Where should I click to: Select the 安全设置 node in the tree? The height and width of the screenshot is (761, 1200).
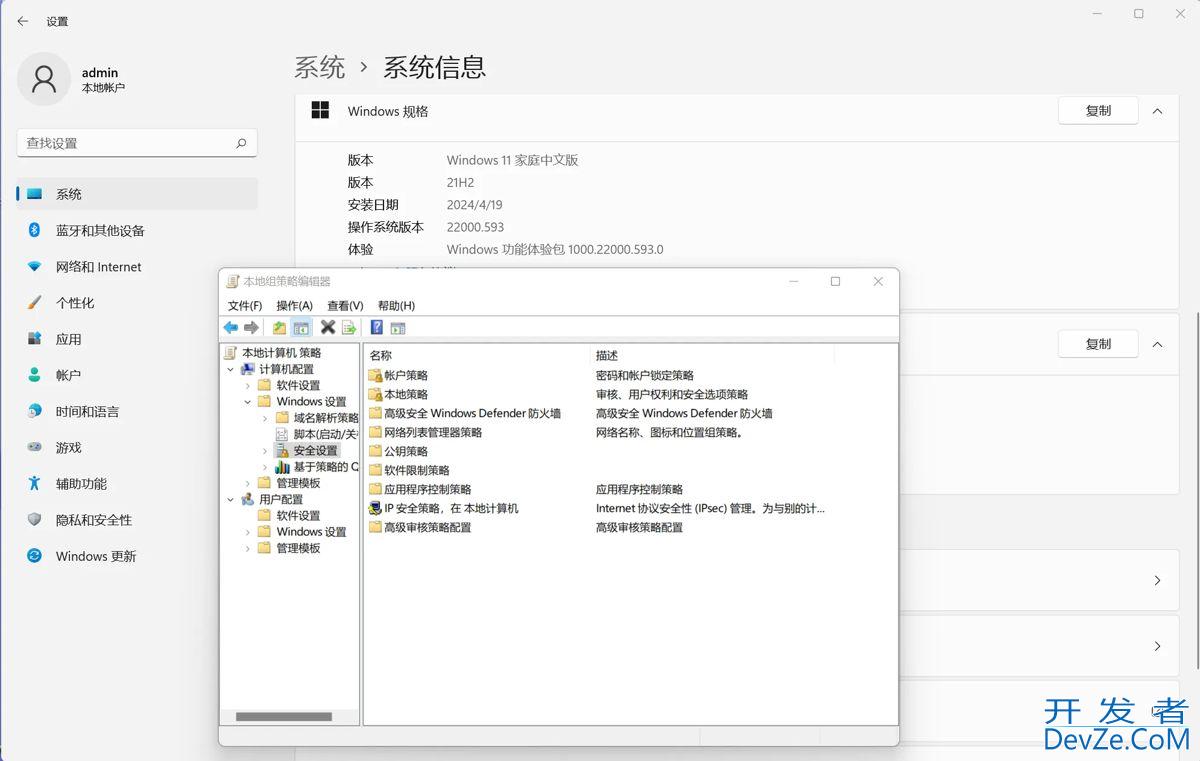coord(313,450)
